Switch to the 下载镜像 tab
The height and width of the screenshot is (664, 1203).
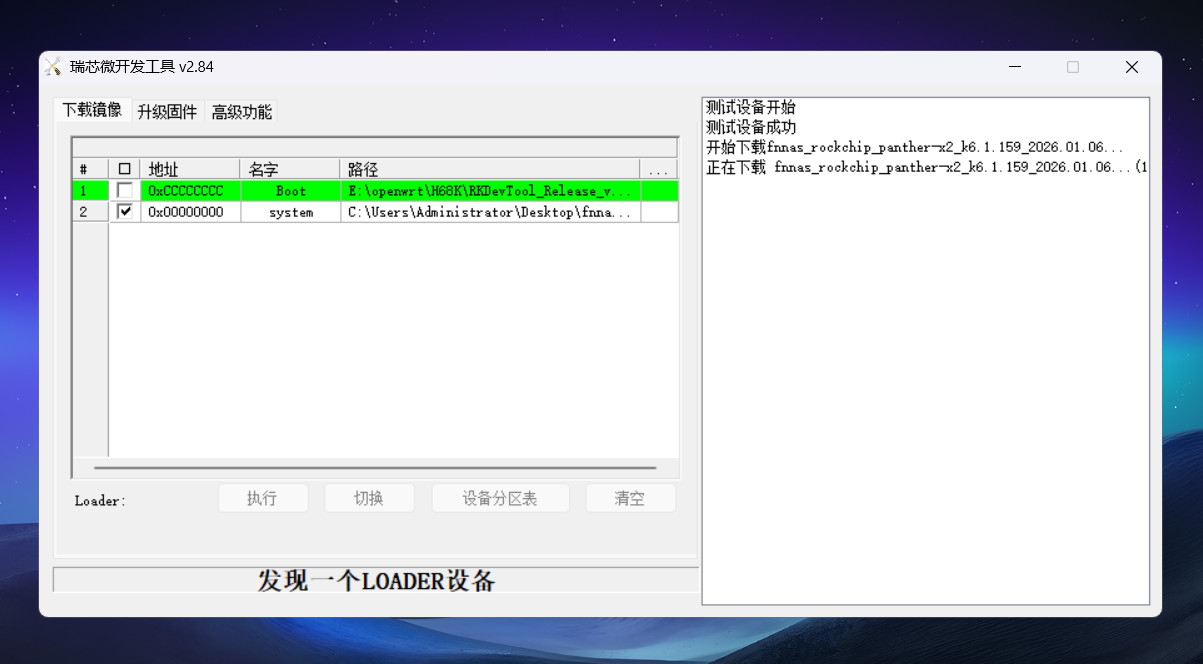(x=92, y=110)
